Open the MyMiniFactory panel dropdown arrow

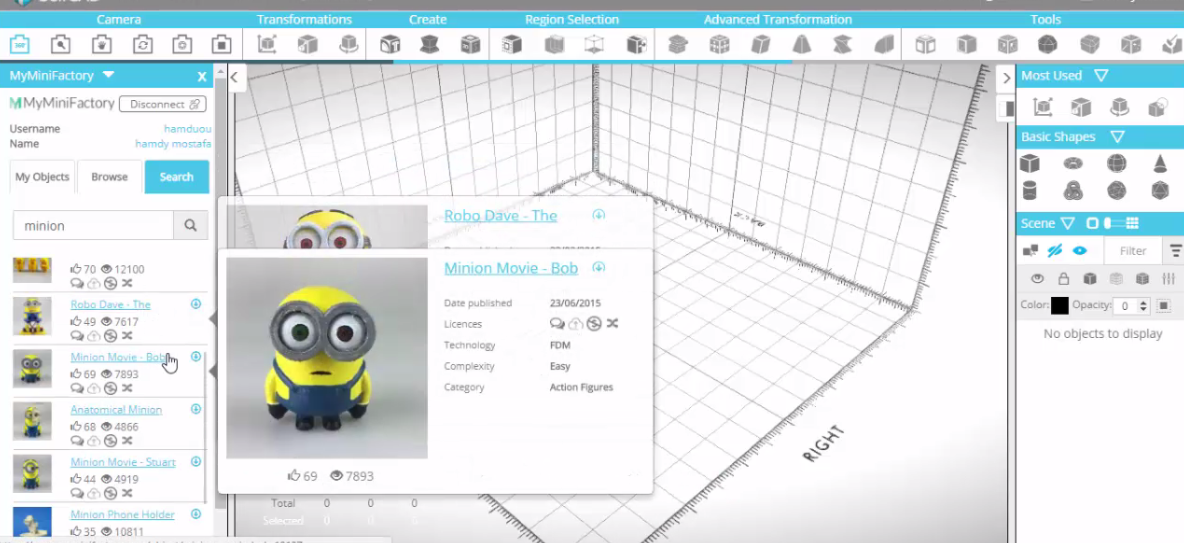point(108,75)
